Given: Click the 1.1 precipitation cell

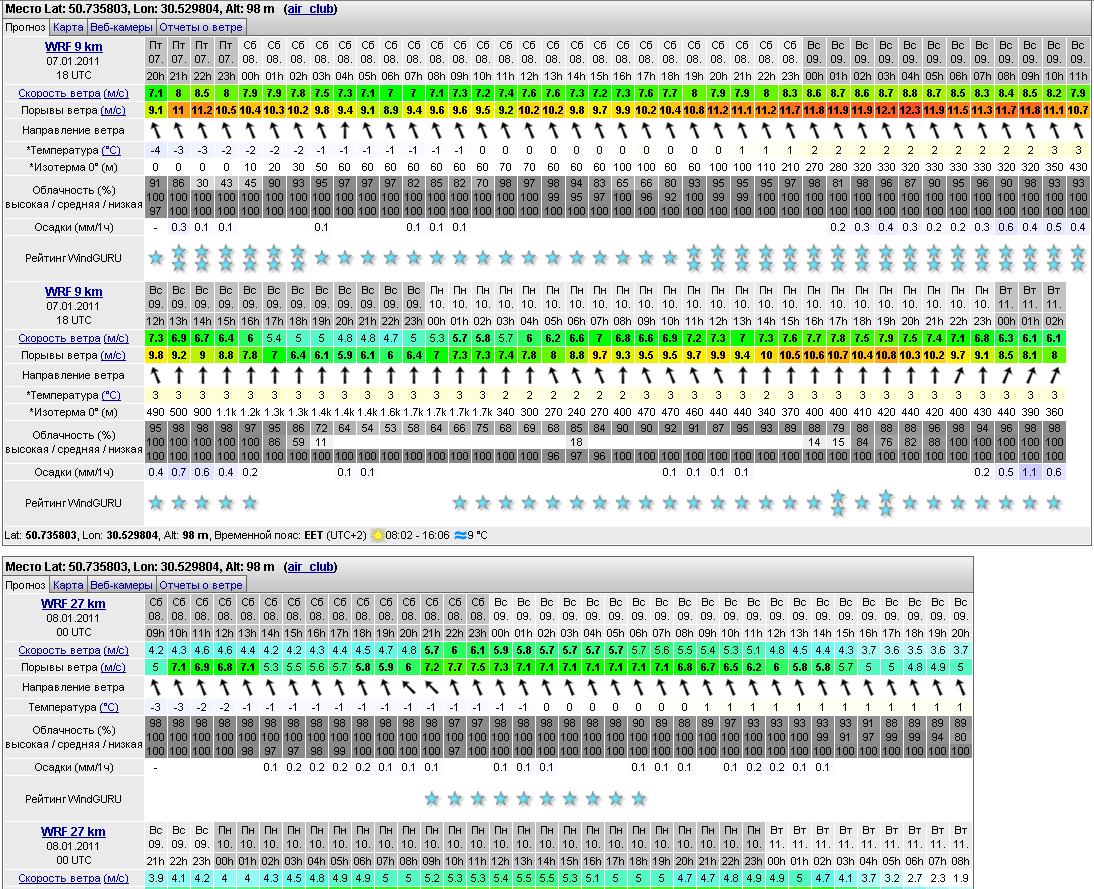Looking at the screenshot, I should click(1029, 472).
